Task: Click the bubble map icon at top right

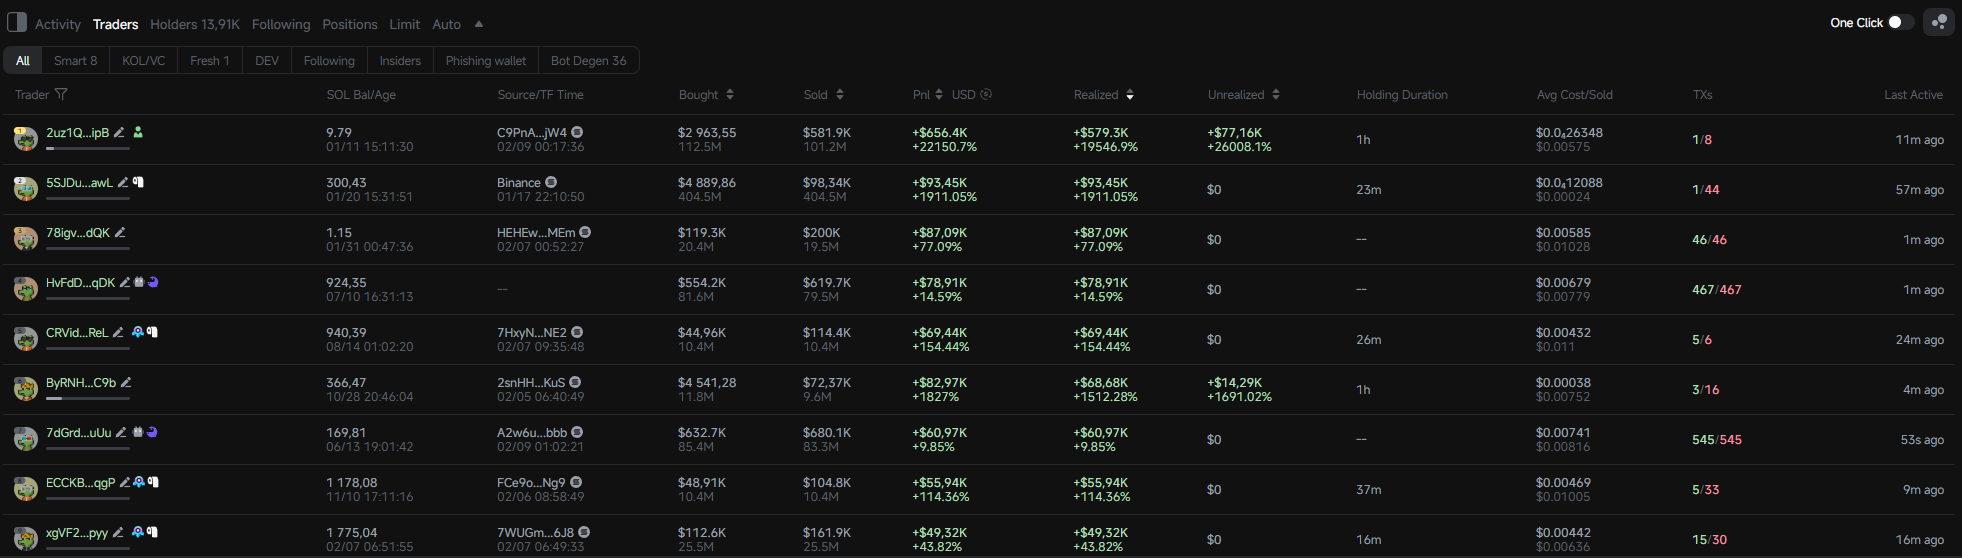Action: click(1938, 22)
